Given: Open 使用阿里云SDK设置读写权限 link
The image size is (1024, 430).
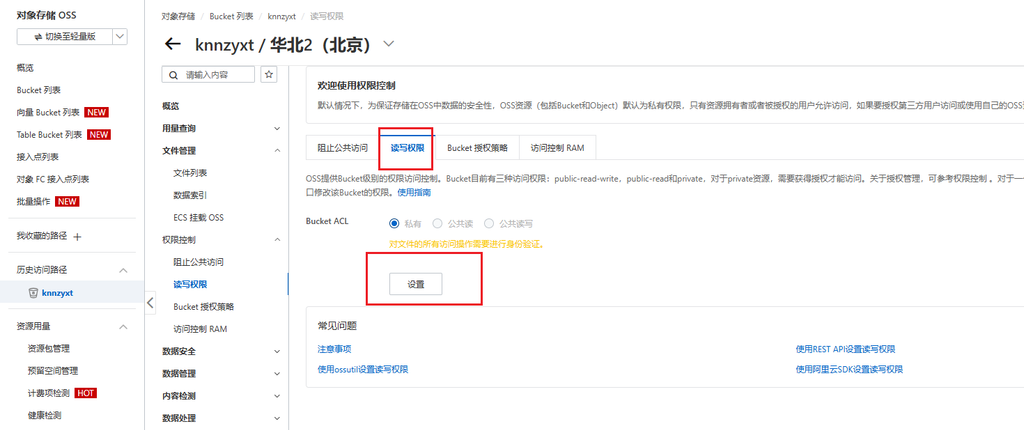Looking at the screenshot, I should 849,369.
